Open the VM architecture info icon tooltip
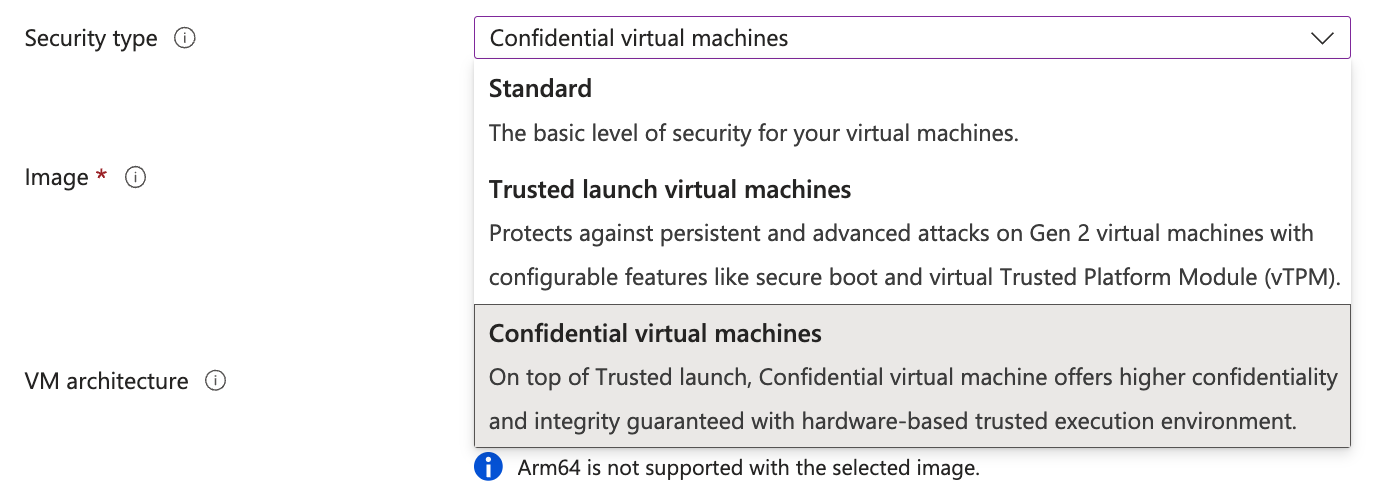Screen dimensions: 1388x490 pyautogui.click(x=215, y=381)
